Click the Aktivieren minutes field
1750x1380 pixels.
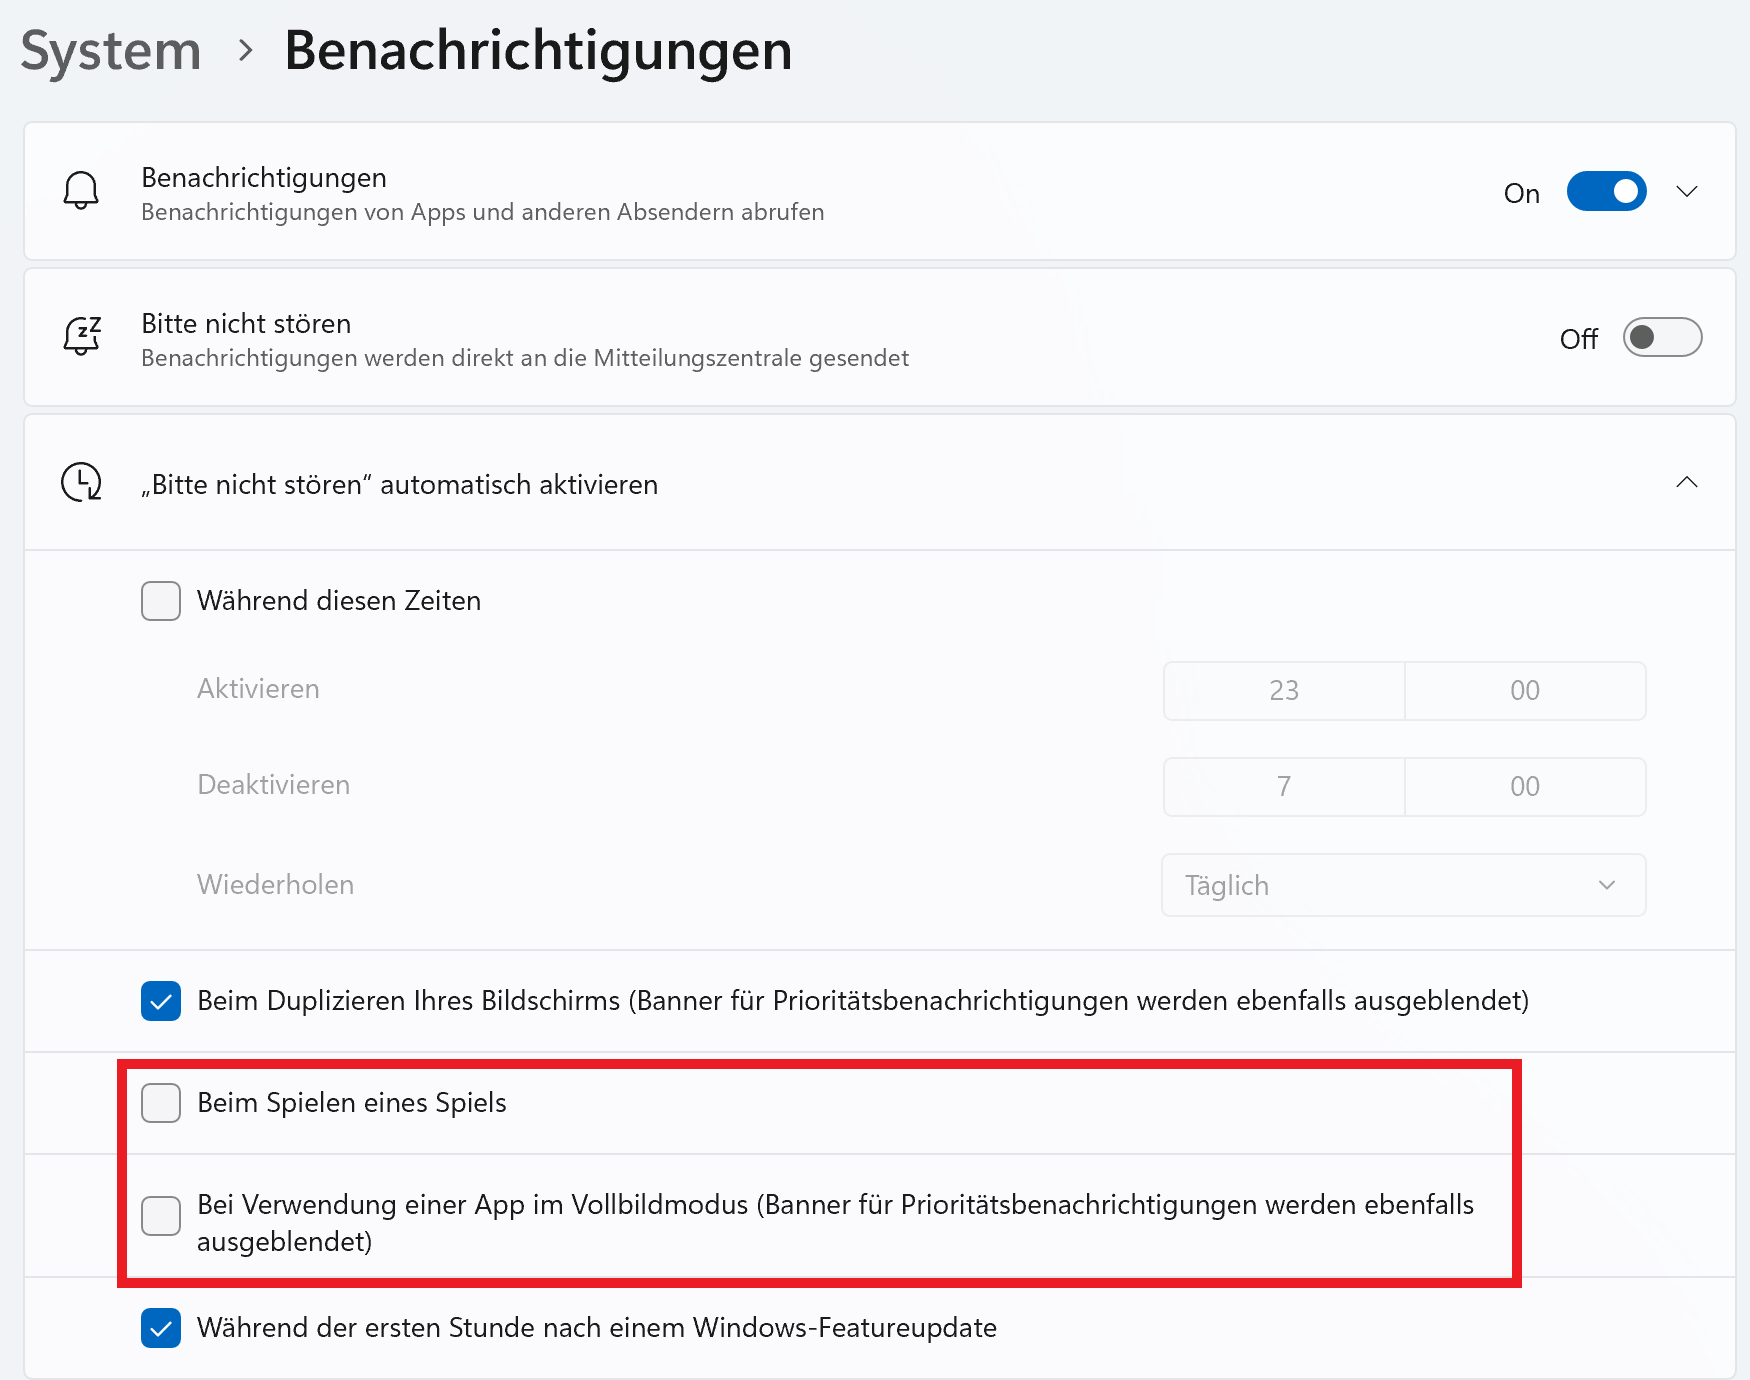coord(1525,690)
